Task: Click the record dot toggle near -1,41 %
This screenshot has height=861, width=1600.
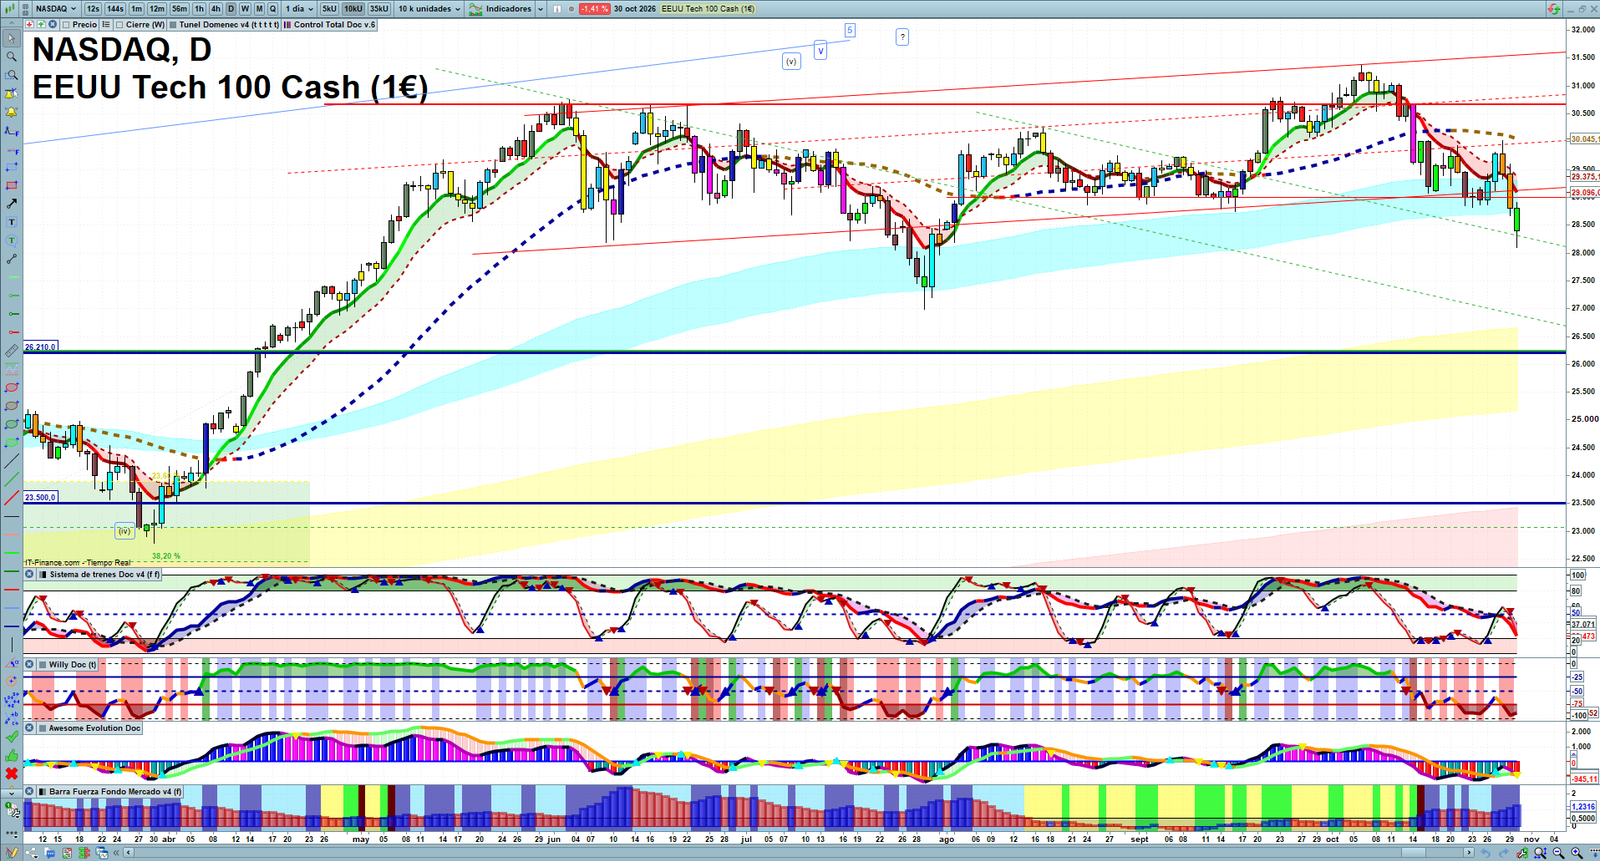Action: pyautogui.click(x=572, y=9)
